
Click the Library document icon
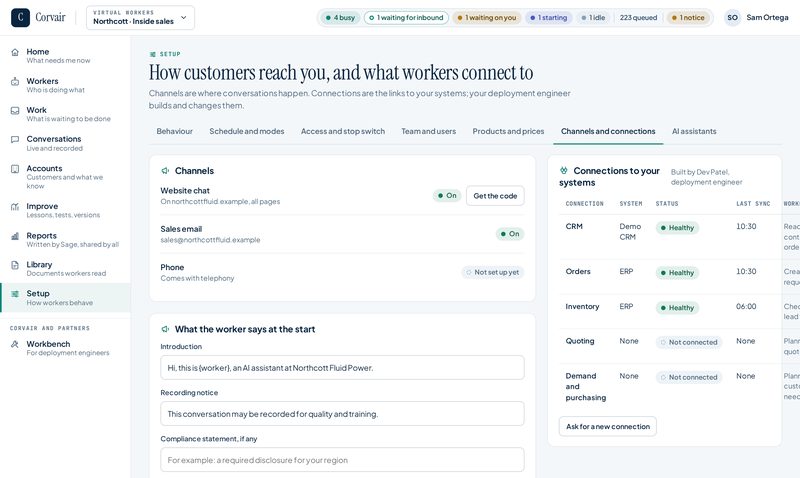pyautogui.click(x=15, y=265)
